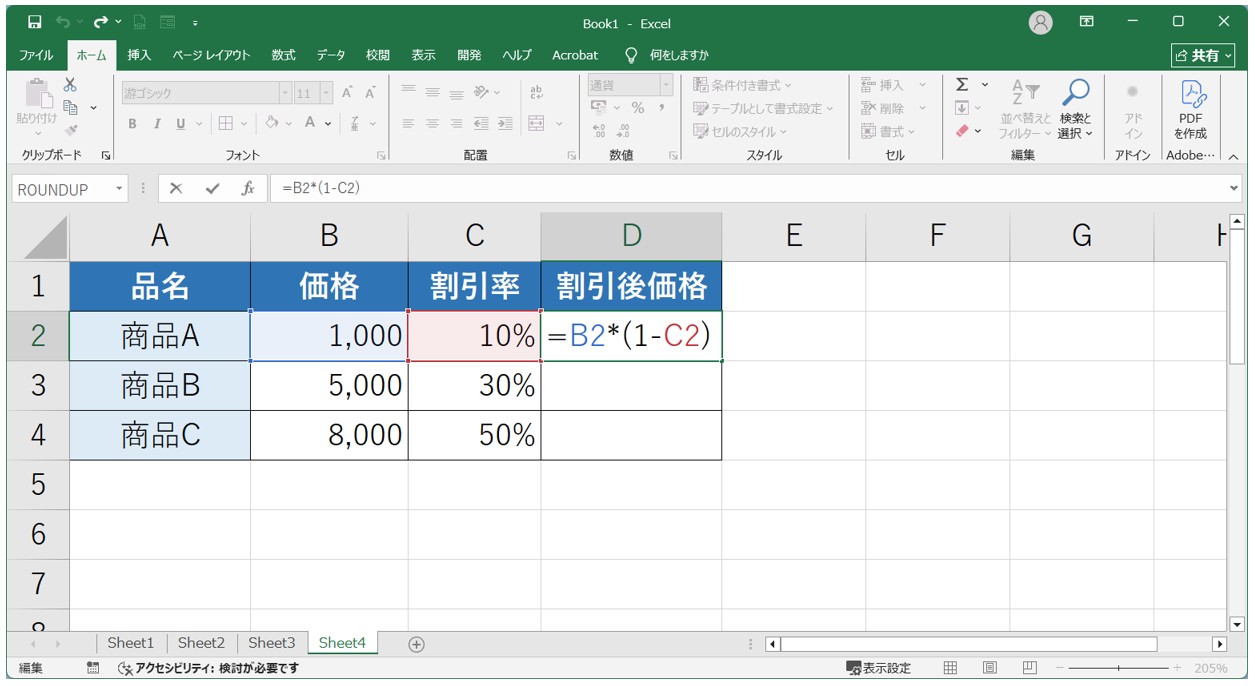The width and height of the screenshot is (1255, 686).
Task: Click the AutoSum sigma icon
Action: (962, 86)
